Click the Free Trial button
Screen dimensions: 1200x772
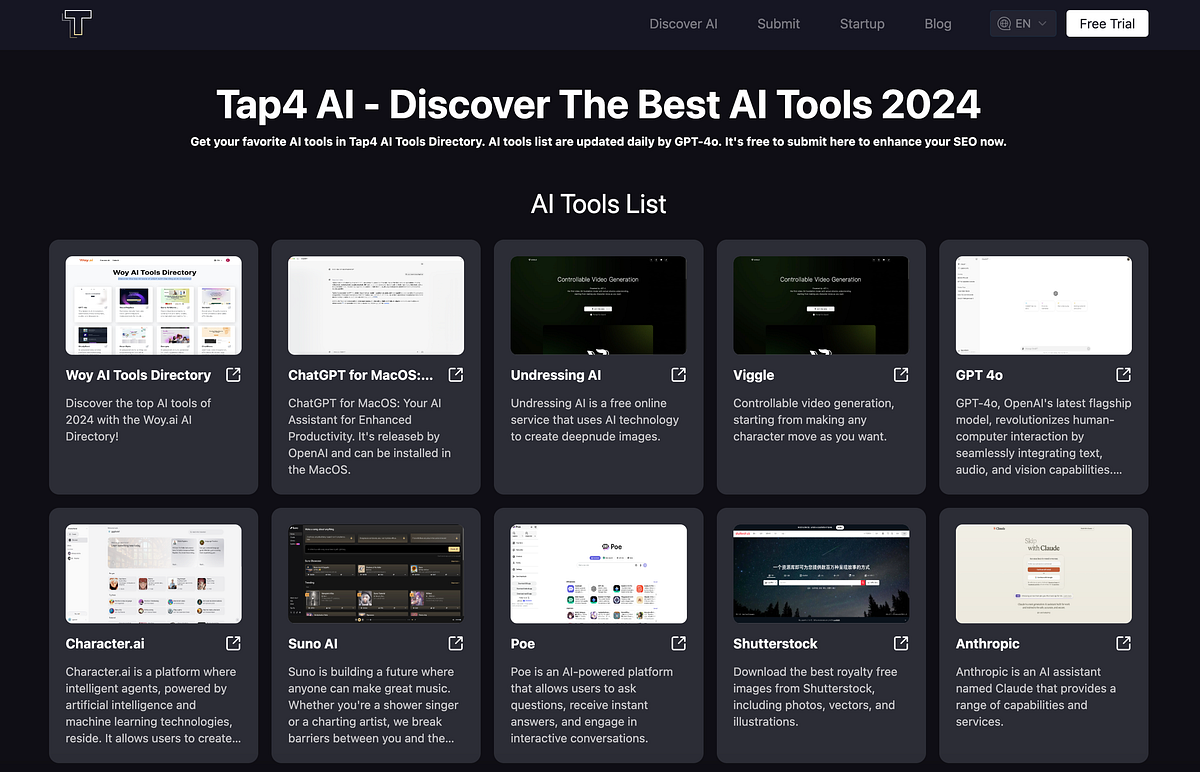(1107, 23)
